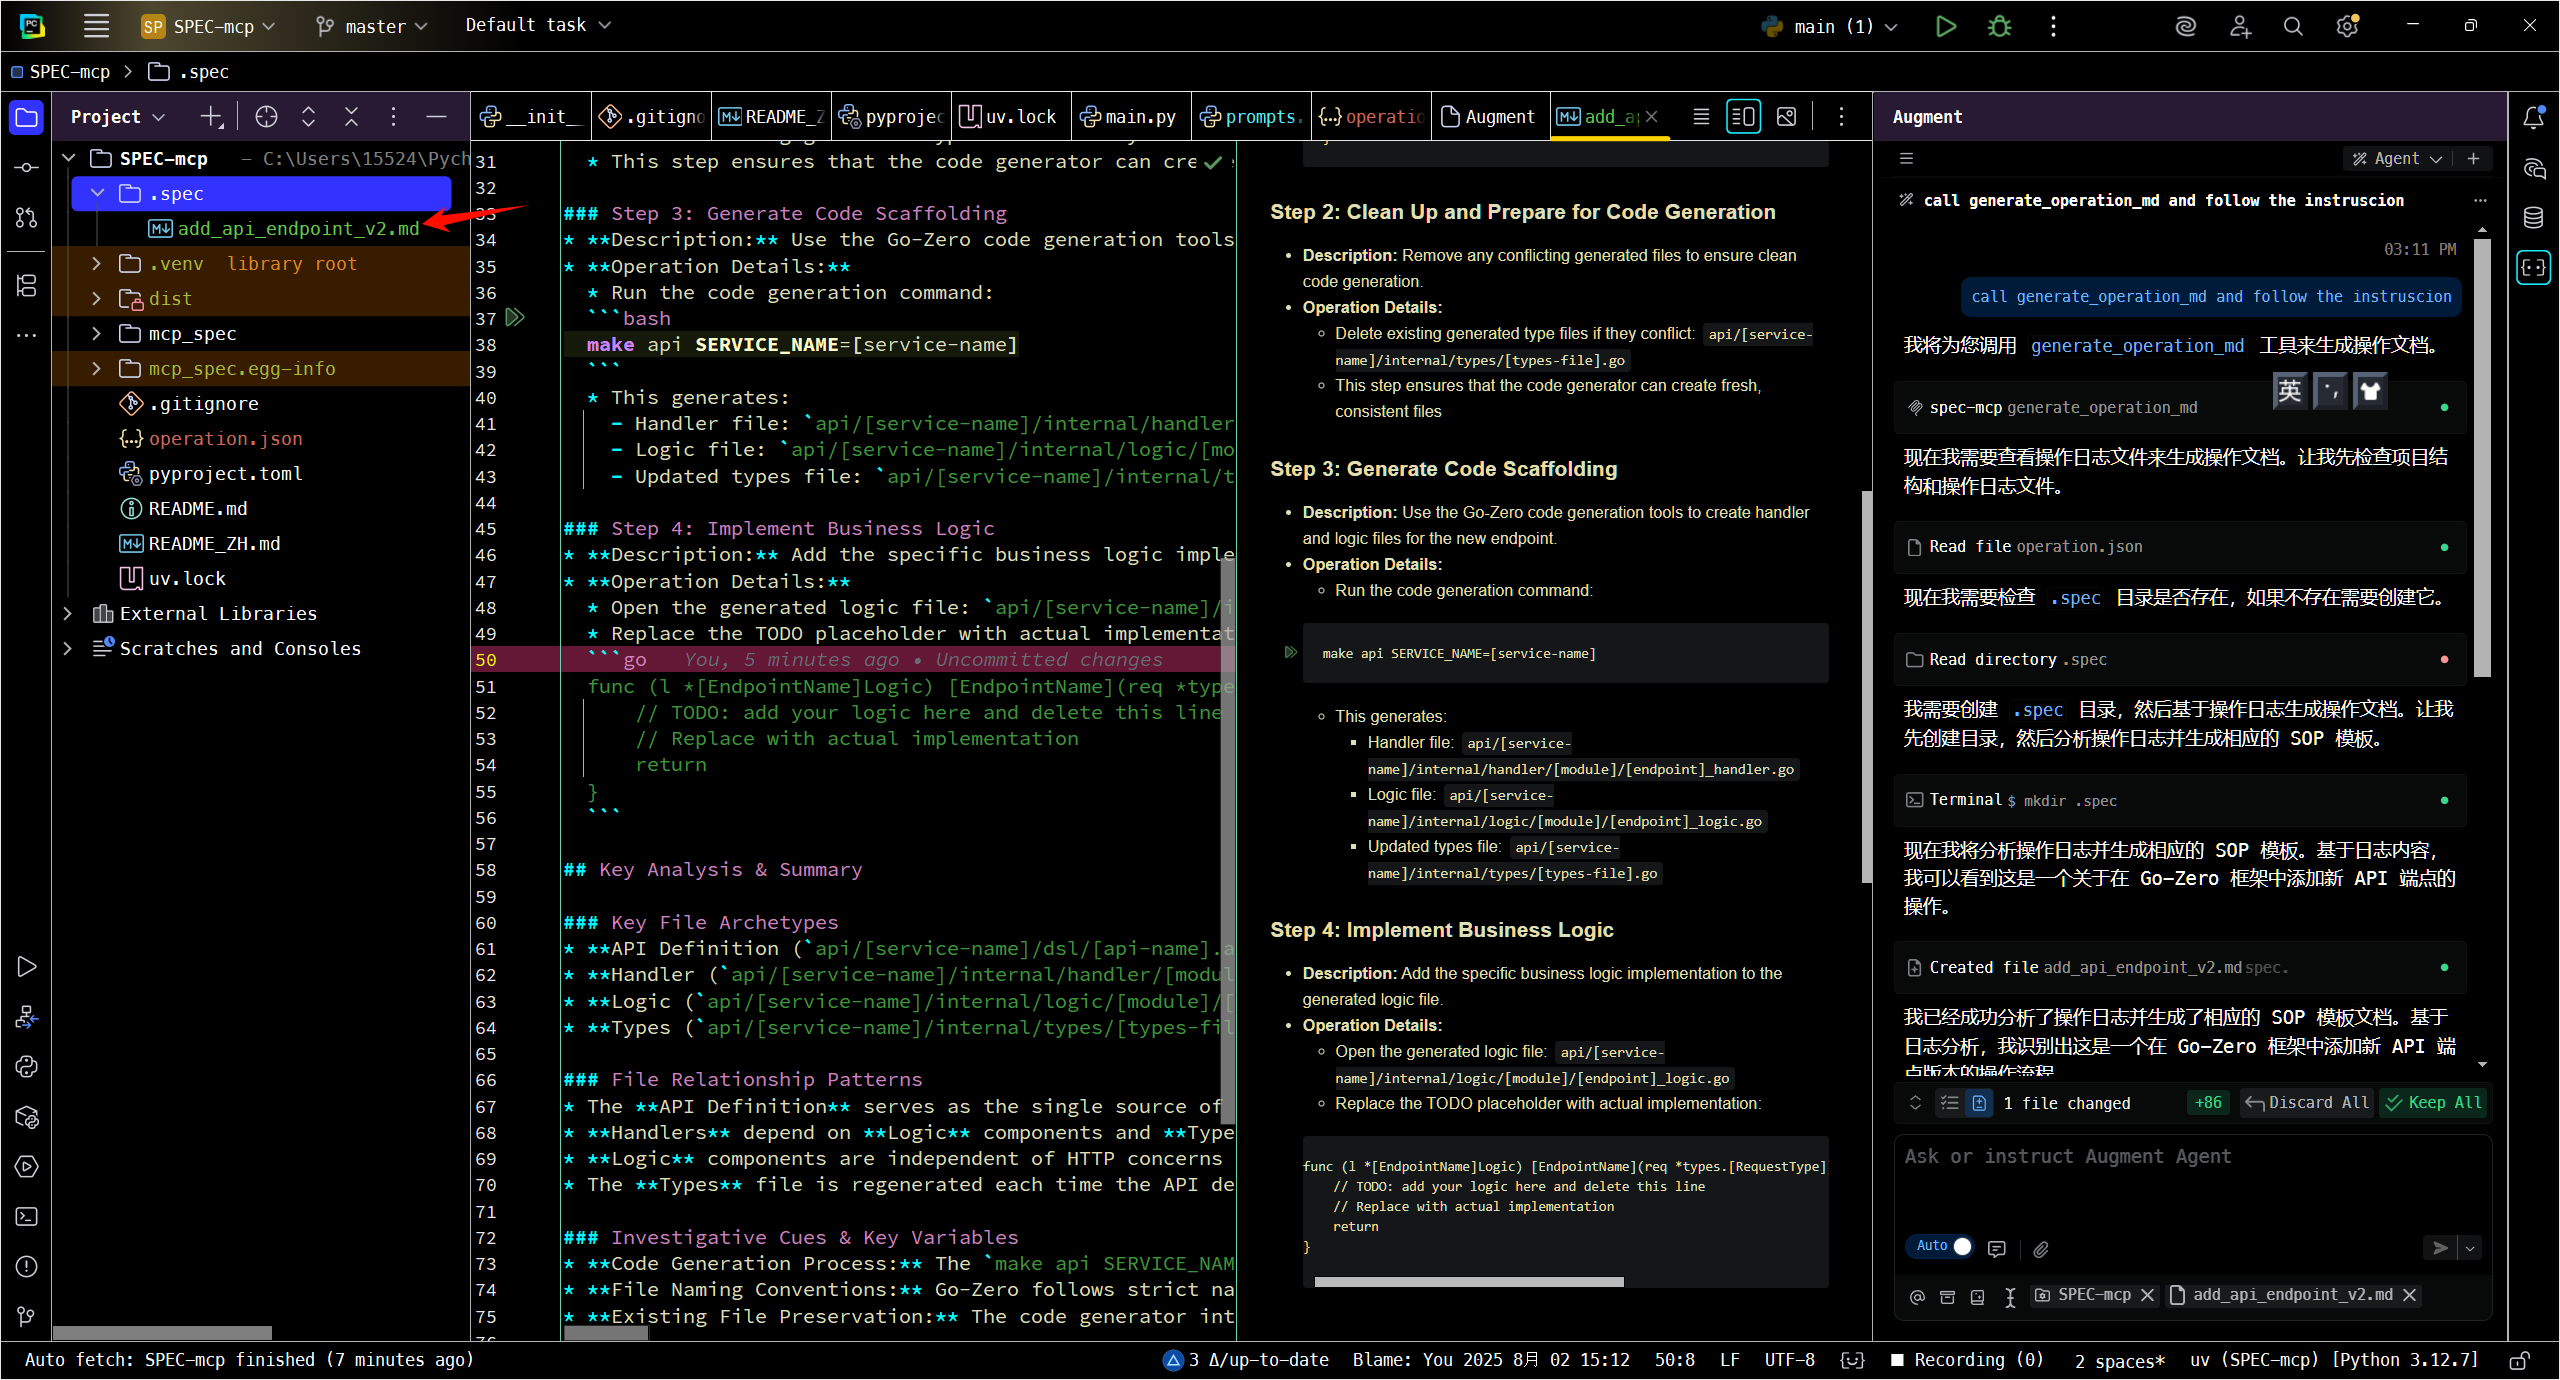
Task: Open the Terminal tool window
Action: click(27, 1217)
